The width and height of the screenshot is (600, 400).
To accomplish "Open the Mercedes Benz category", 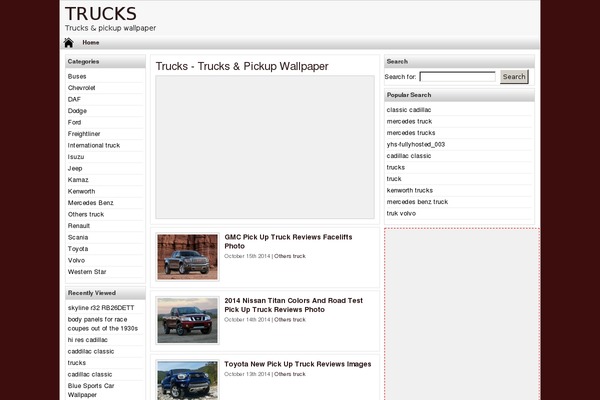I will tap(91, 203).
